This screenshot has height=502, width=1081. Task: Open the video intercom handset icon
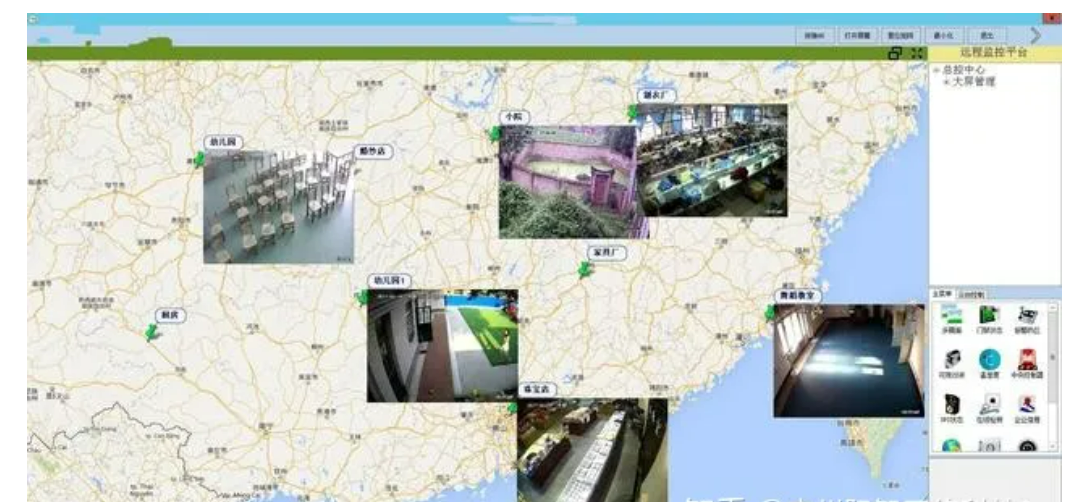(x=952, y=360)
